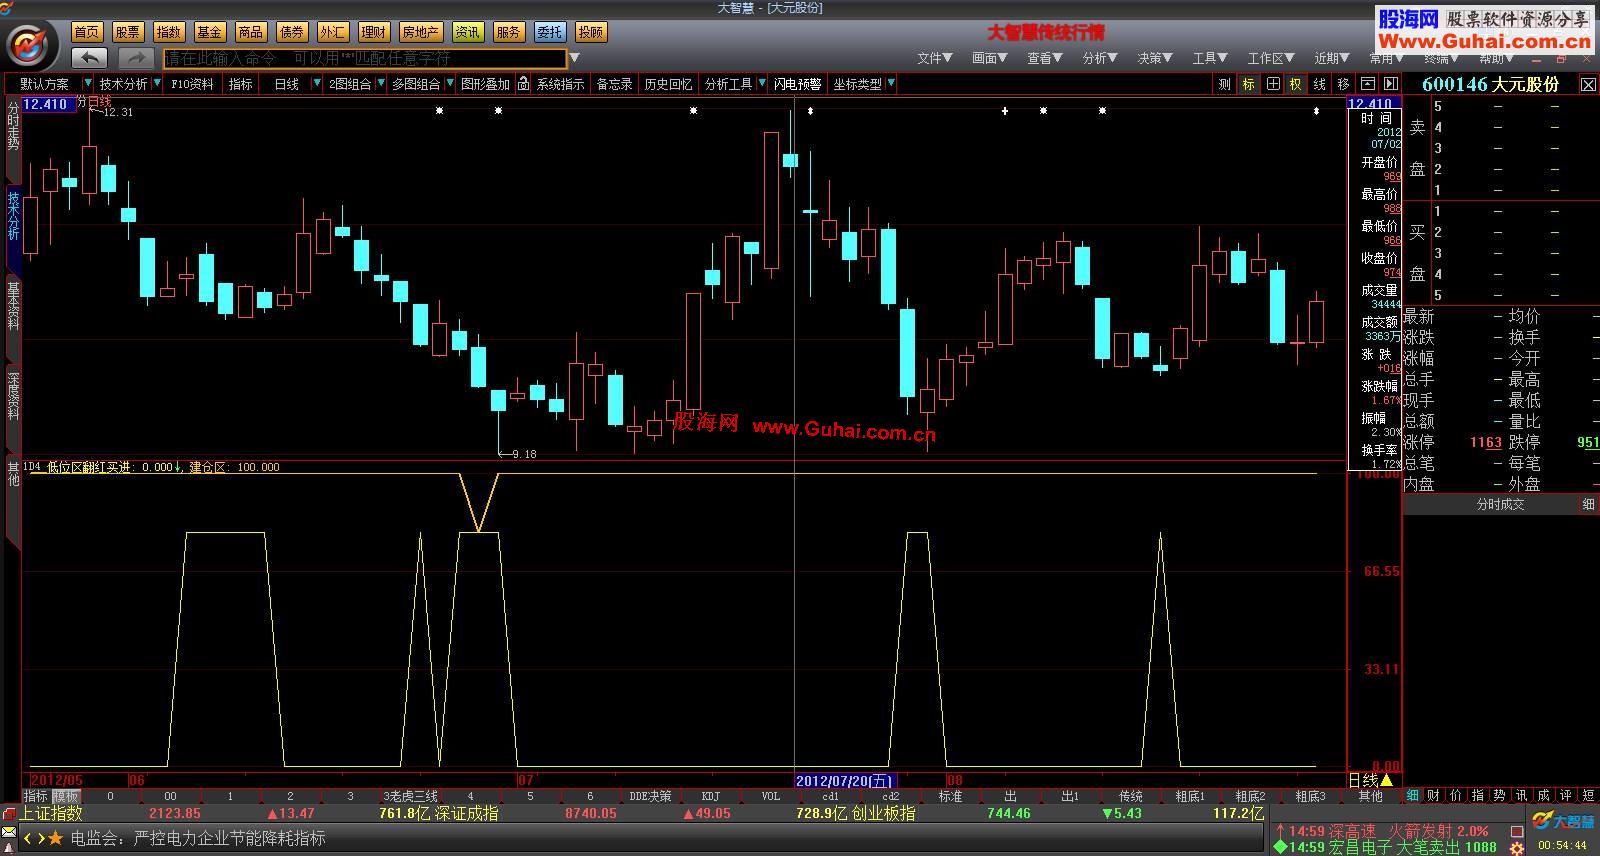Expand the 多图组合 dropdown arrow
This screenshot has width=1600, height=856.
(x=449, y=84)
